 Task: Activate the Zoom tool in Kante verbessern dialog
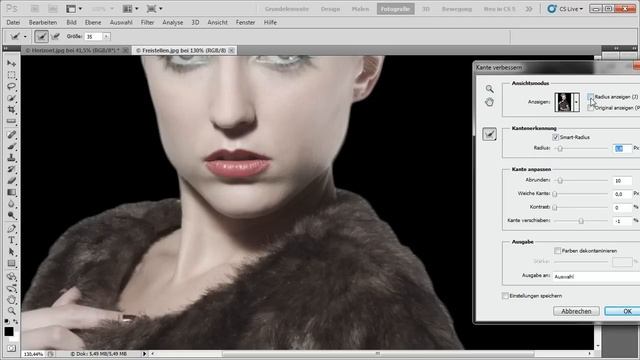(x=489, y=89)
